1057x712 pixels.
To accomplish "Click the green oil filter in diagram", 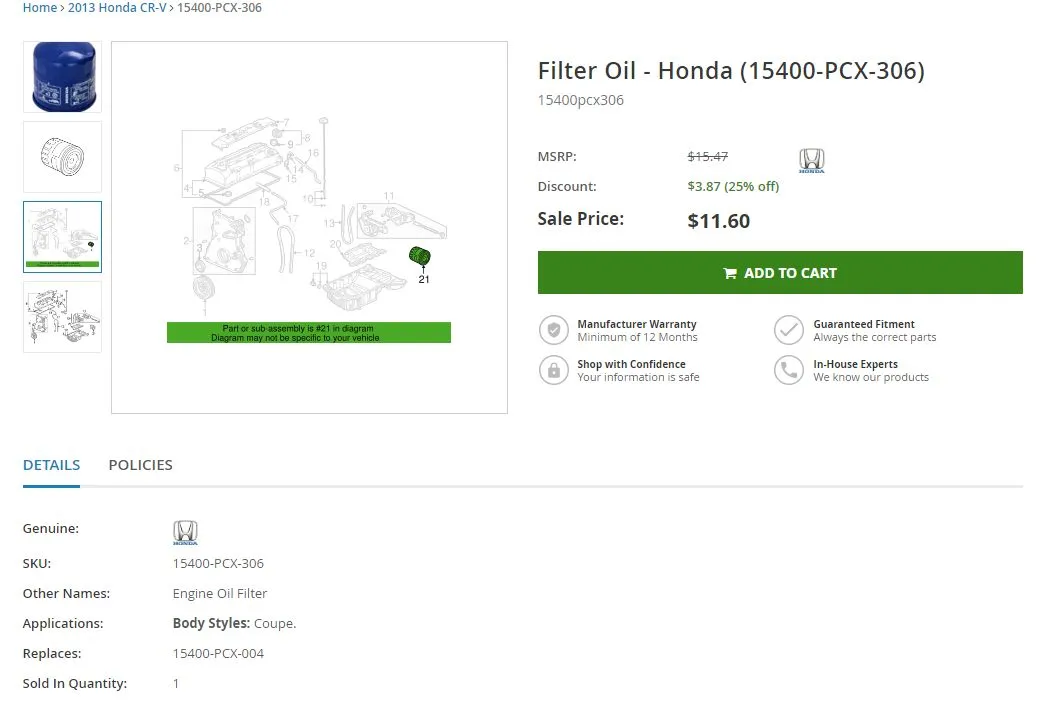I will click(x=420, y=256).
